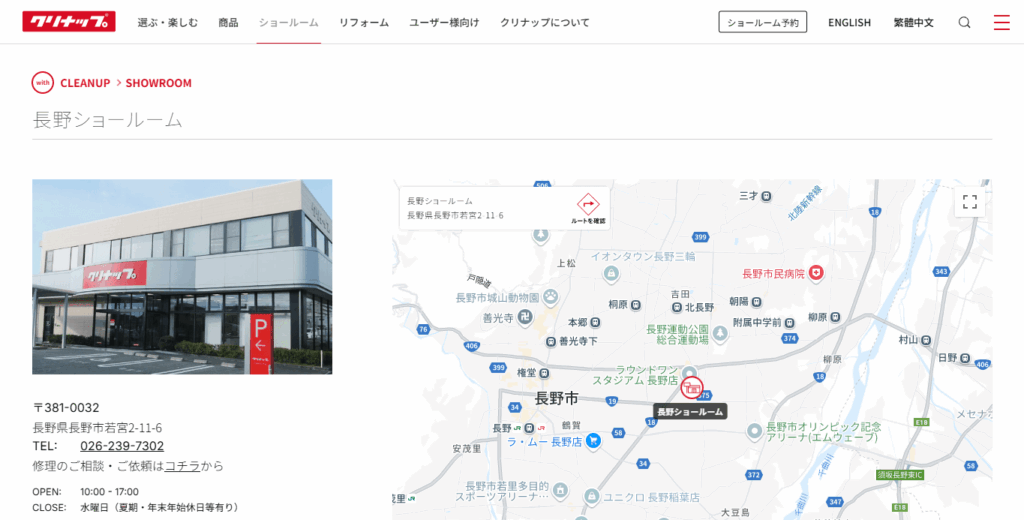Viewport: 1024px width, 520px height.
Task: Click the red 長野ショールーム map pin
Action: [692, 388]
